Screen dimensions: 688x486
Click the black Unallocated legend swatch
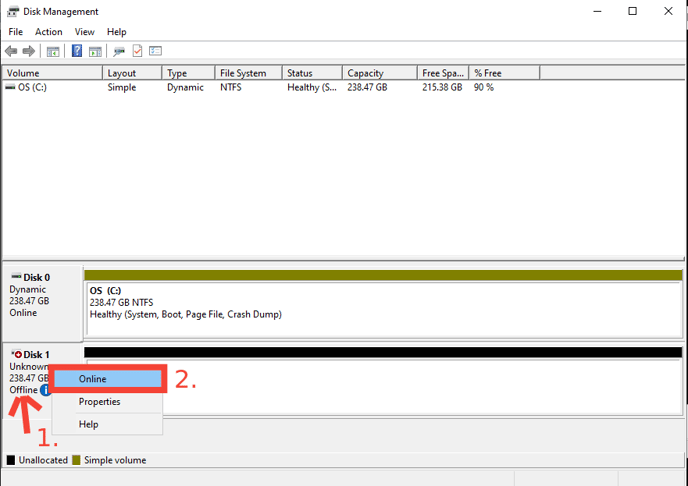pos(11,460)
